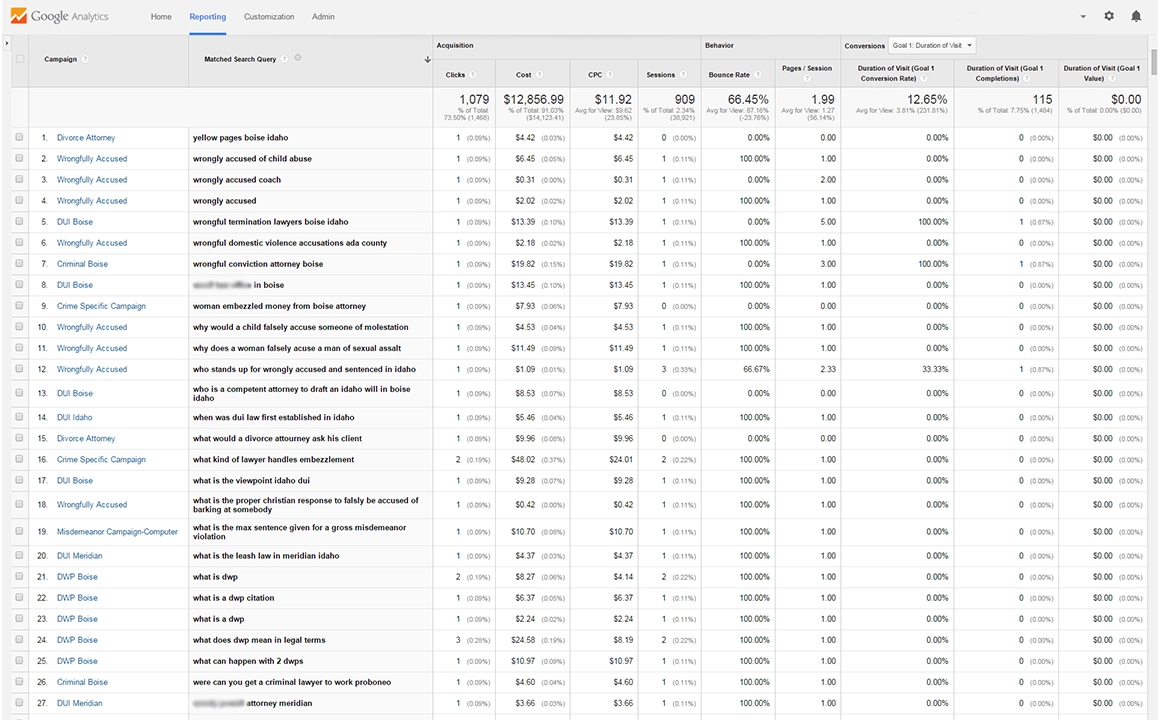
Task: Click Goal 1 Conversion Rate help icon
Action: pos(925,78)
